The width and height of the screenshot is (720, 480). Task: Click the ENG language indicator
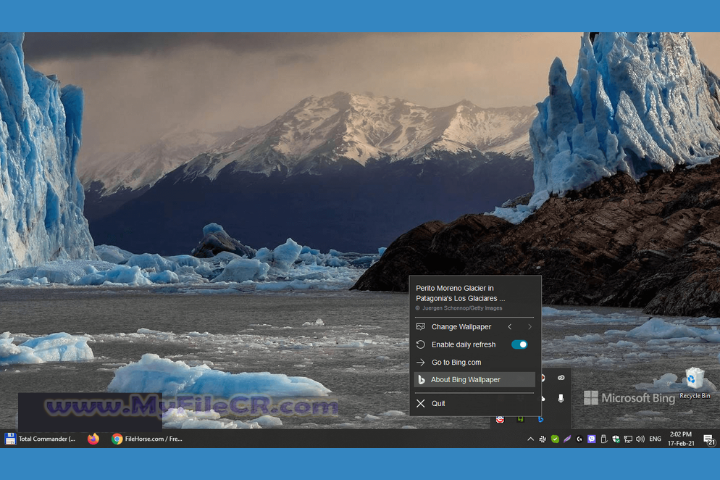(x=655, y=439)
